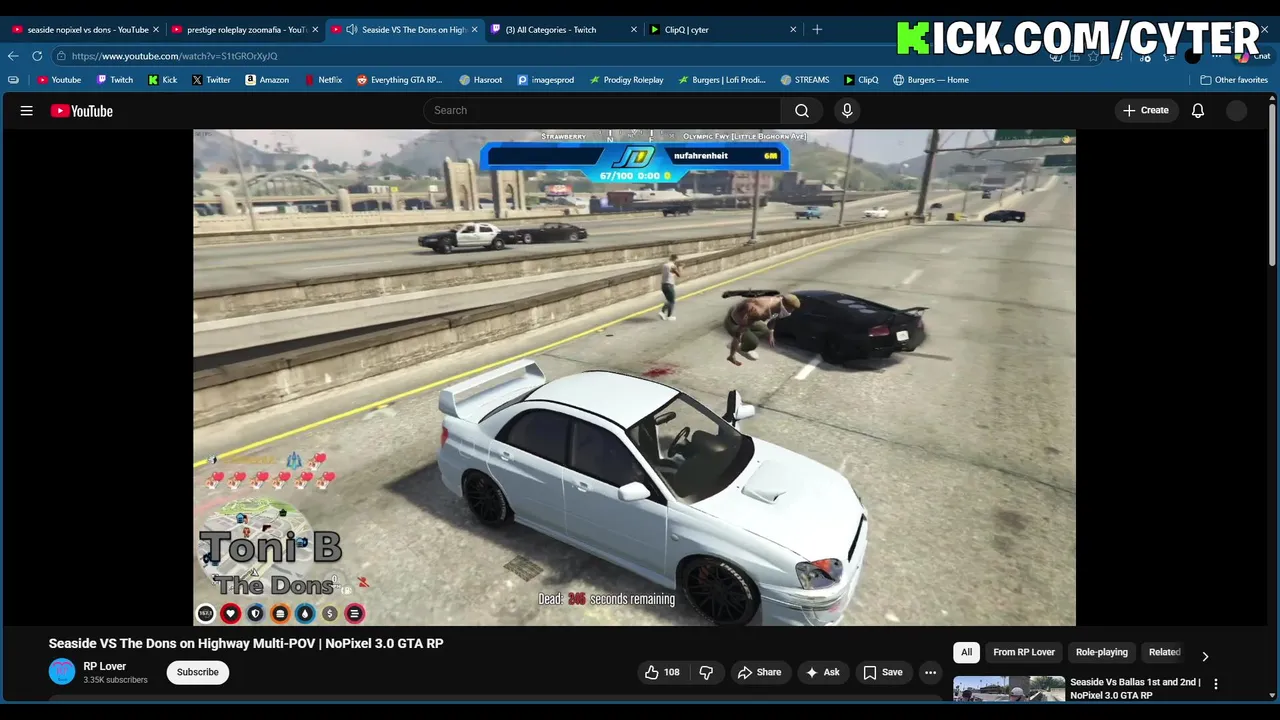Open a new browser tab

[817, 30]
